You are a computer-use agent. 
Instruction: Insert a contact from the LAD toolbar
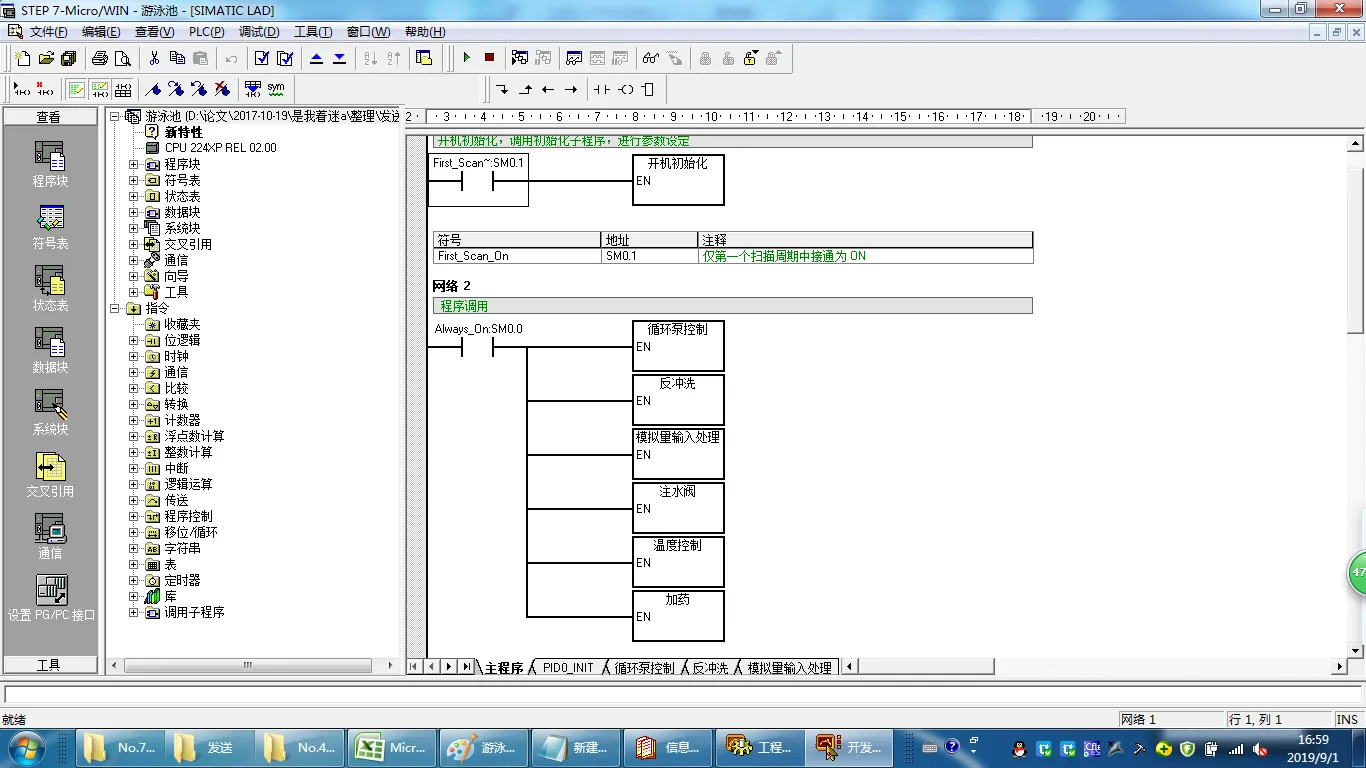pos(601,89)
